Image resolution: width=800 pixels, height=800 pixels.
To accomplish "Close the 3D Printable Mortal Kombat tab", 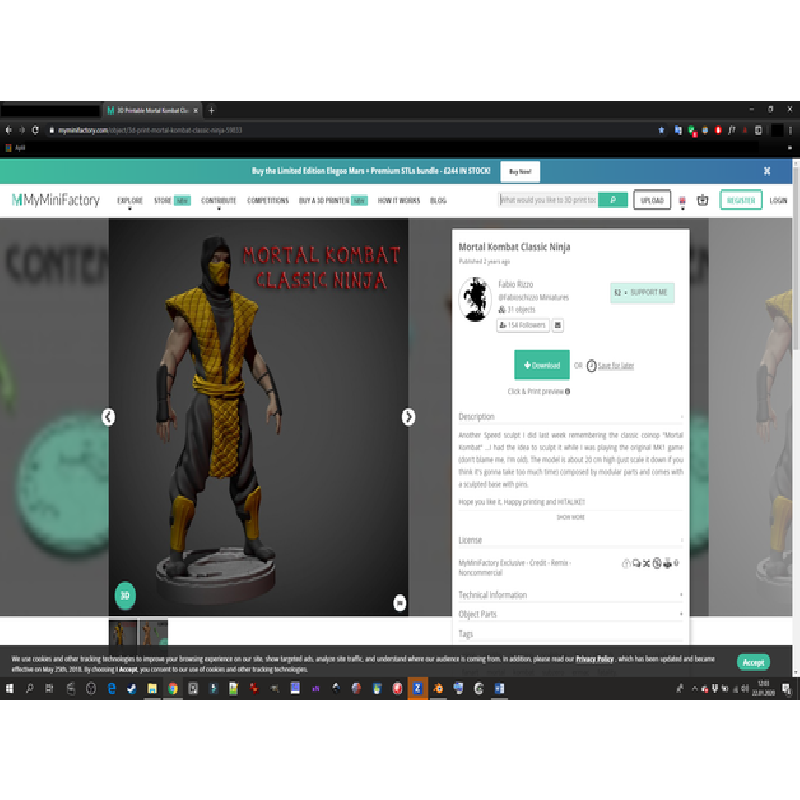I will 195,110.
